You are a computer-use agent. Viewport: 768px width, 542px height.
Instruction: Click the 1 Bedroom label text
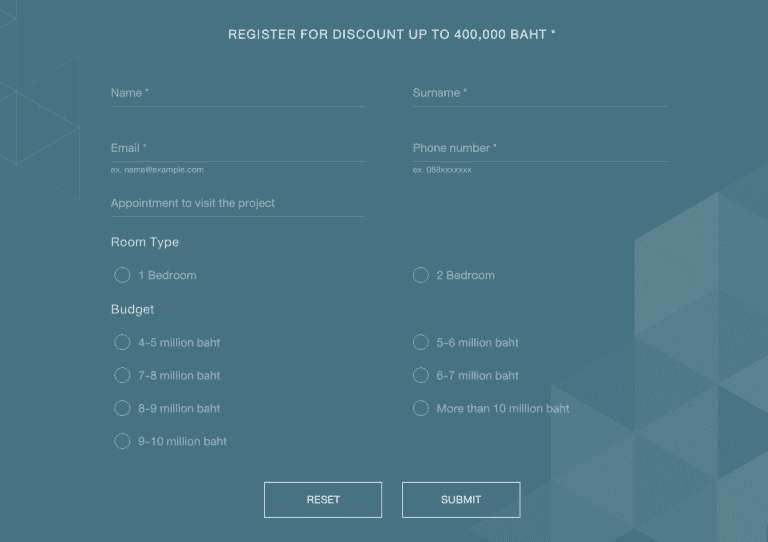(168, 275)
